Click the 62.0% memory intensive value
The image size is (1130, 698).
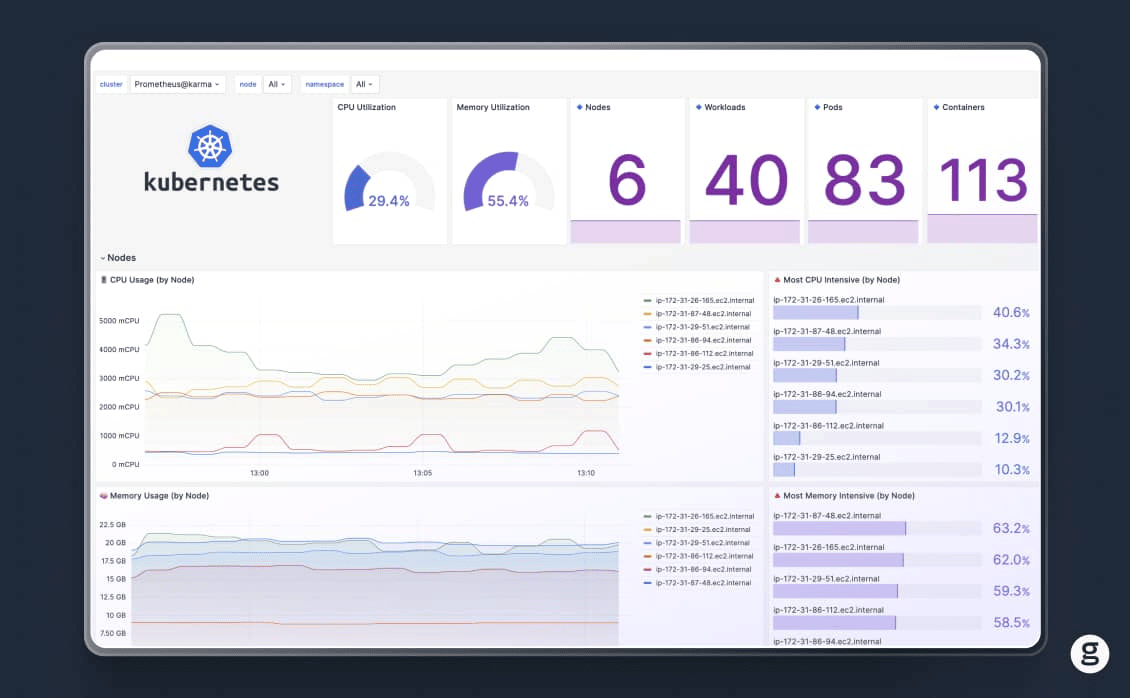pos(1010,560)
